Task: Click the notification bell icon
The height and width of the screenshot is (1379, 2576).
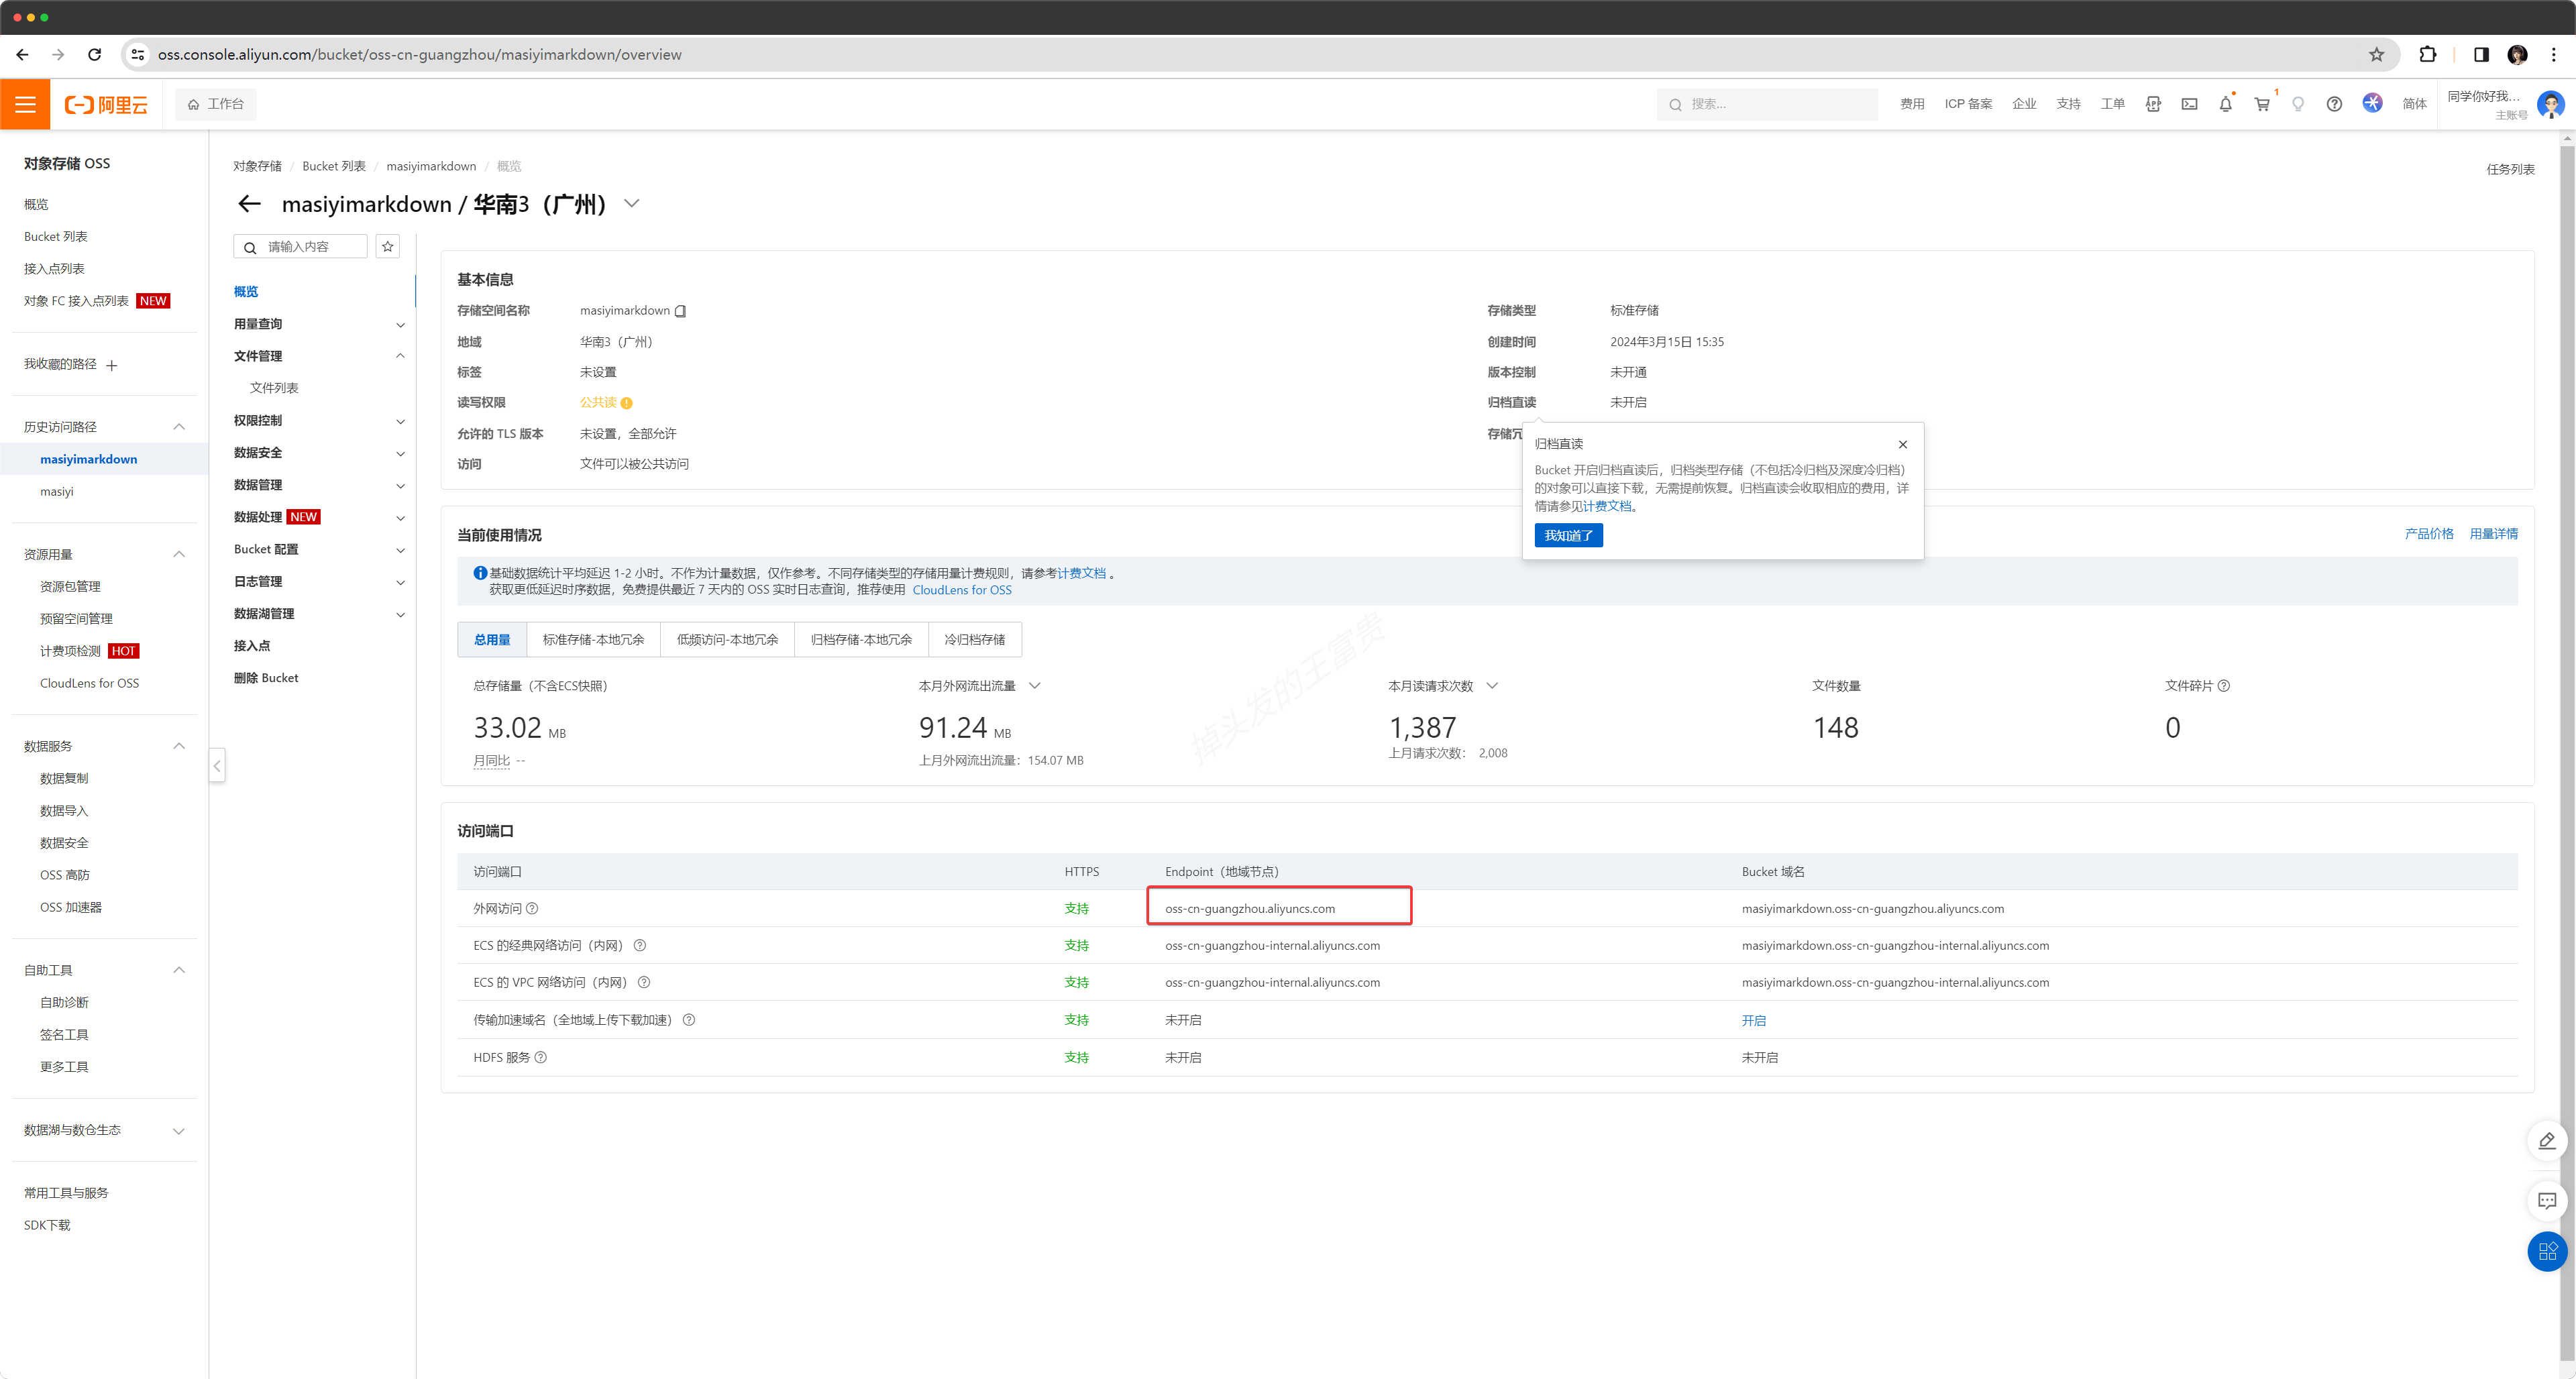Action: 2225,104
